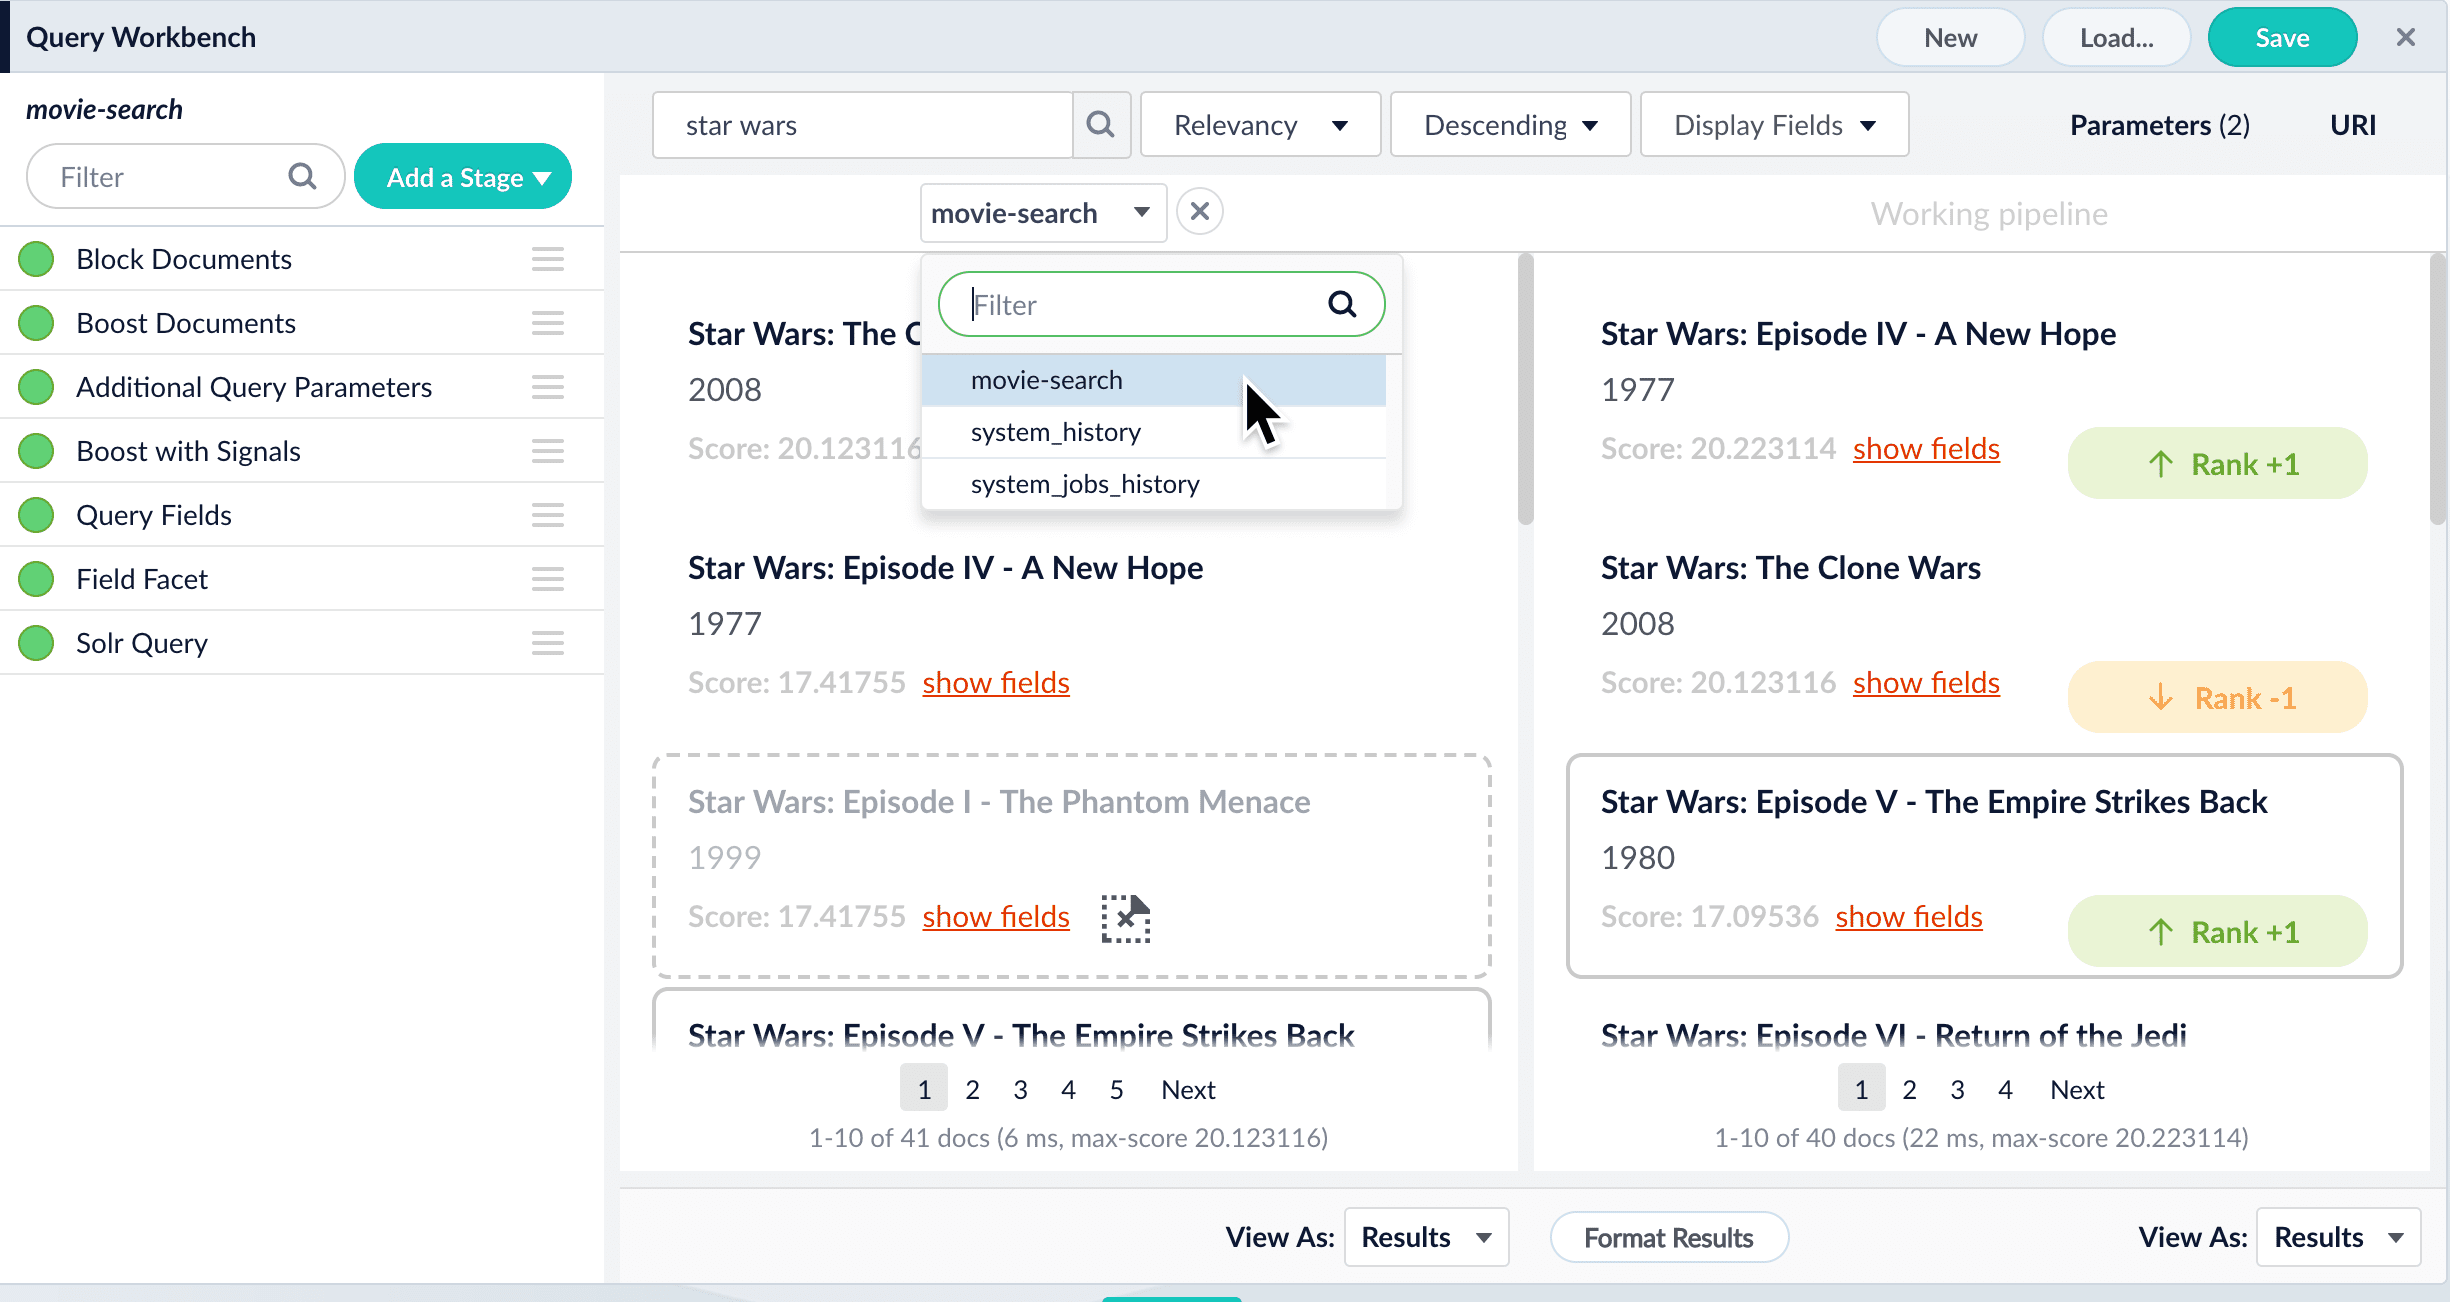The image size is (2450, 1302).
Task: Click the Format Results button
Action: tap(1668, 1238)
